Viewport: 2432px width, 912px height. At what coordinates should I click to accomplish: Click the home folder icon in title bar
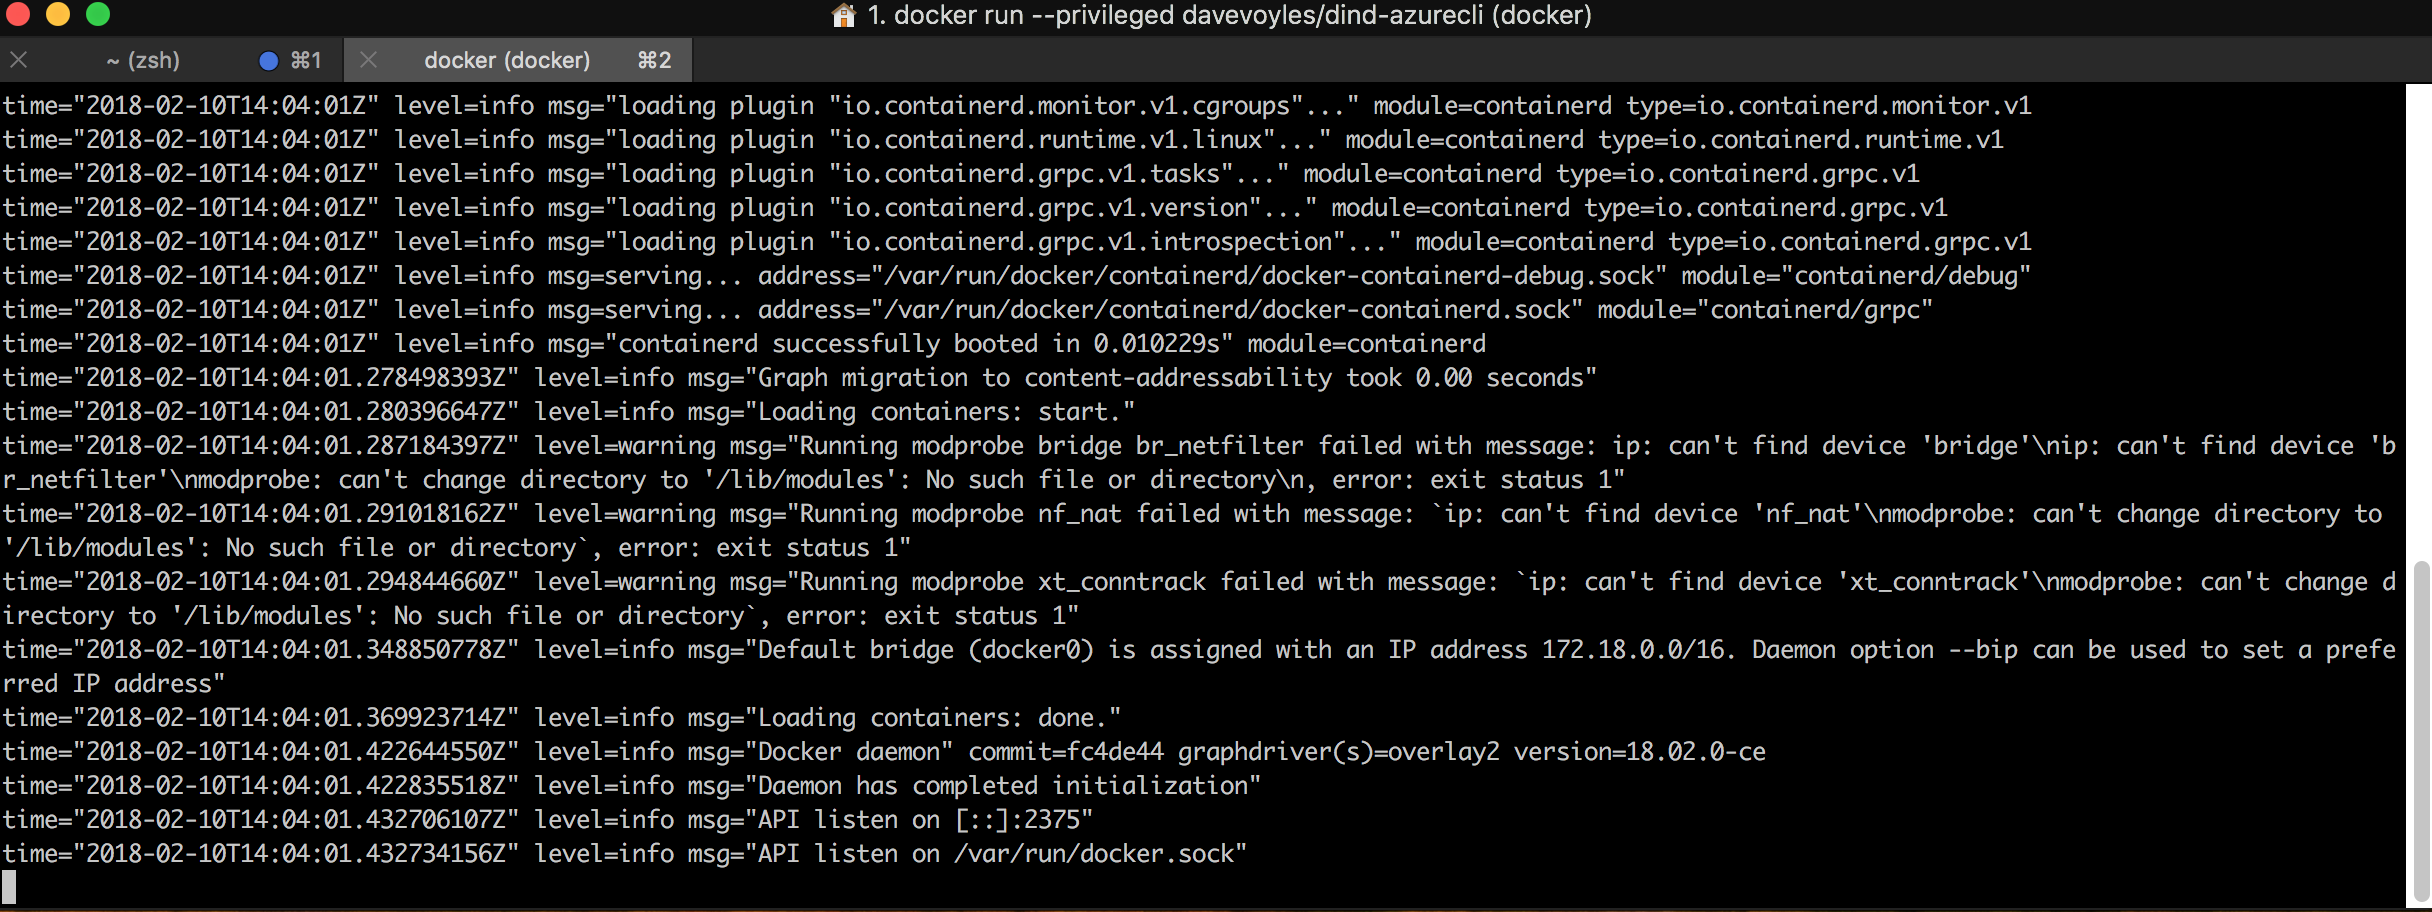click(x=844, y=15)
